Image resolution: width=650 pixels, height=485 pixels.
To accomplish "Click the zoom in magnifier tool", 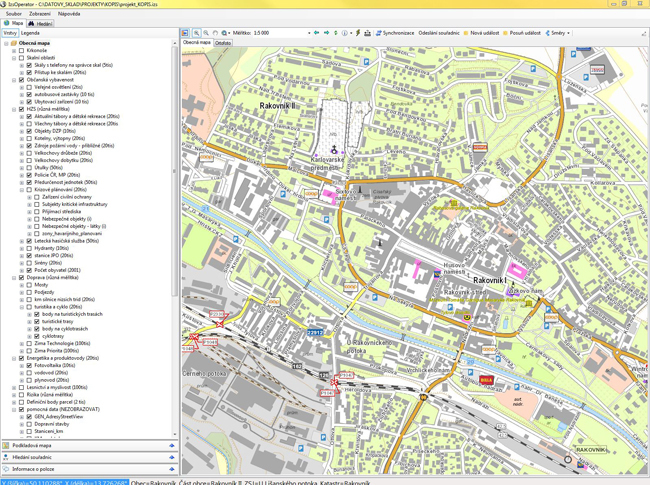I will (x=196, y=33).
